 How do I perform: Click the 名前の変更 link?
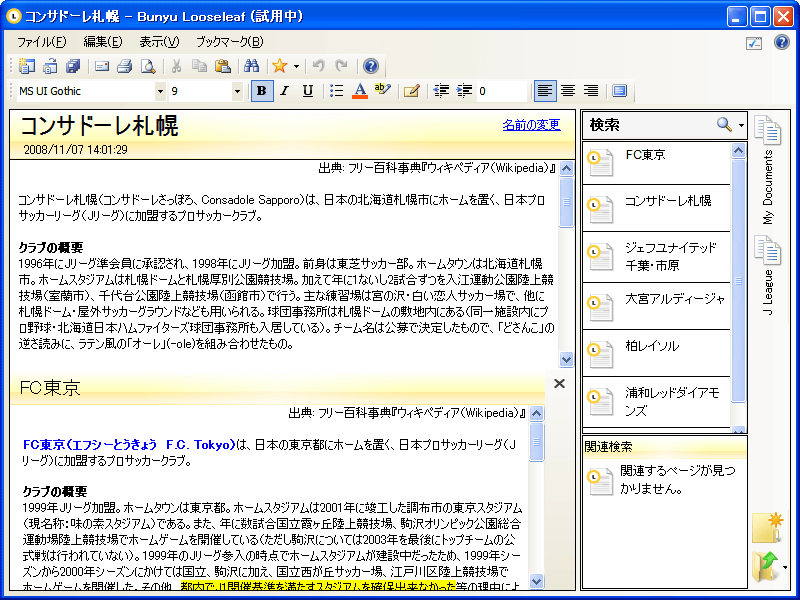point(531,124)
